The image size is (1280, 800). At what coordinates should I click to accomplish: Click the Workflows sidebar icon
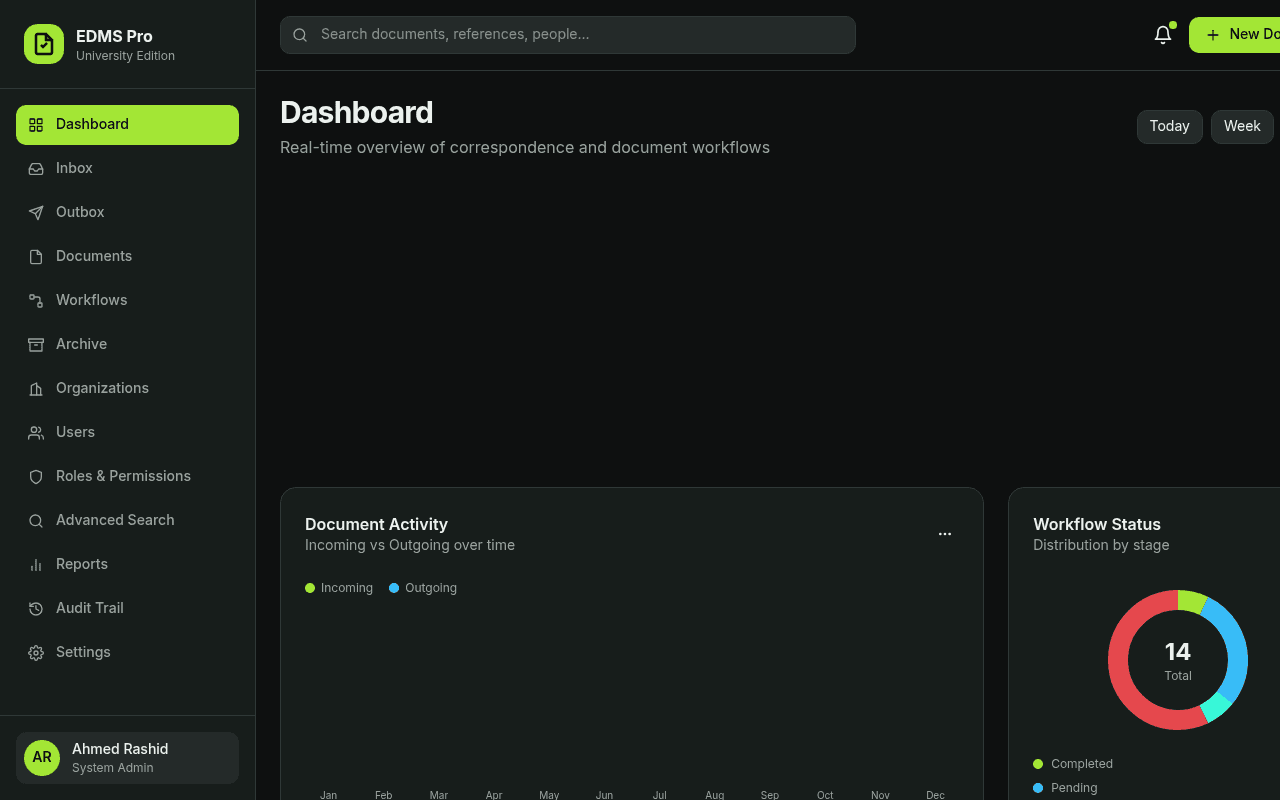(36, 300)
